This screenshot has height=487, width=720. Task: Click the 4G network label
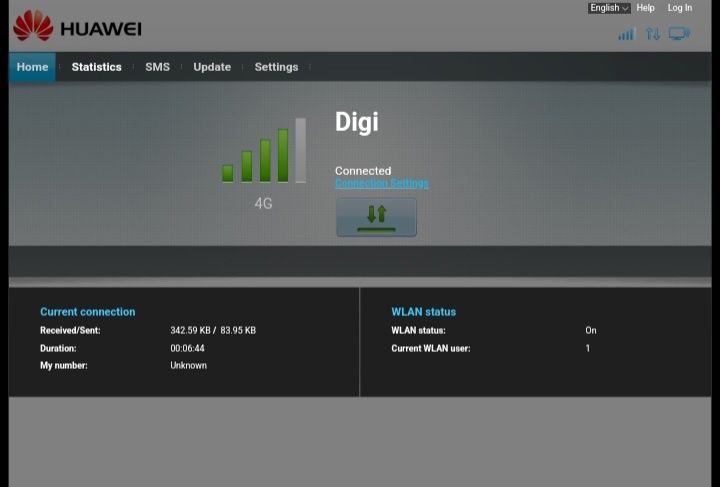click(264, 203)
